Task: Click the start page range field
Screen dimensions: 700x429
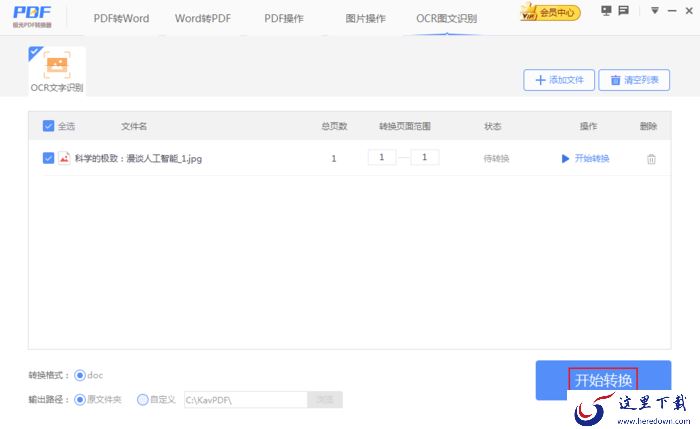Action: click(x=382, y=157)
